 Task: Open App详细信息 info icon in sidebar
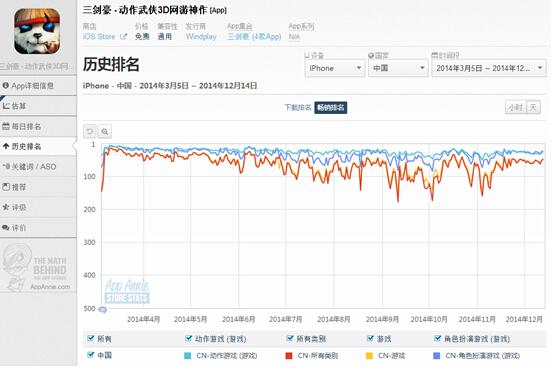(6, 85)
